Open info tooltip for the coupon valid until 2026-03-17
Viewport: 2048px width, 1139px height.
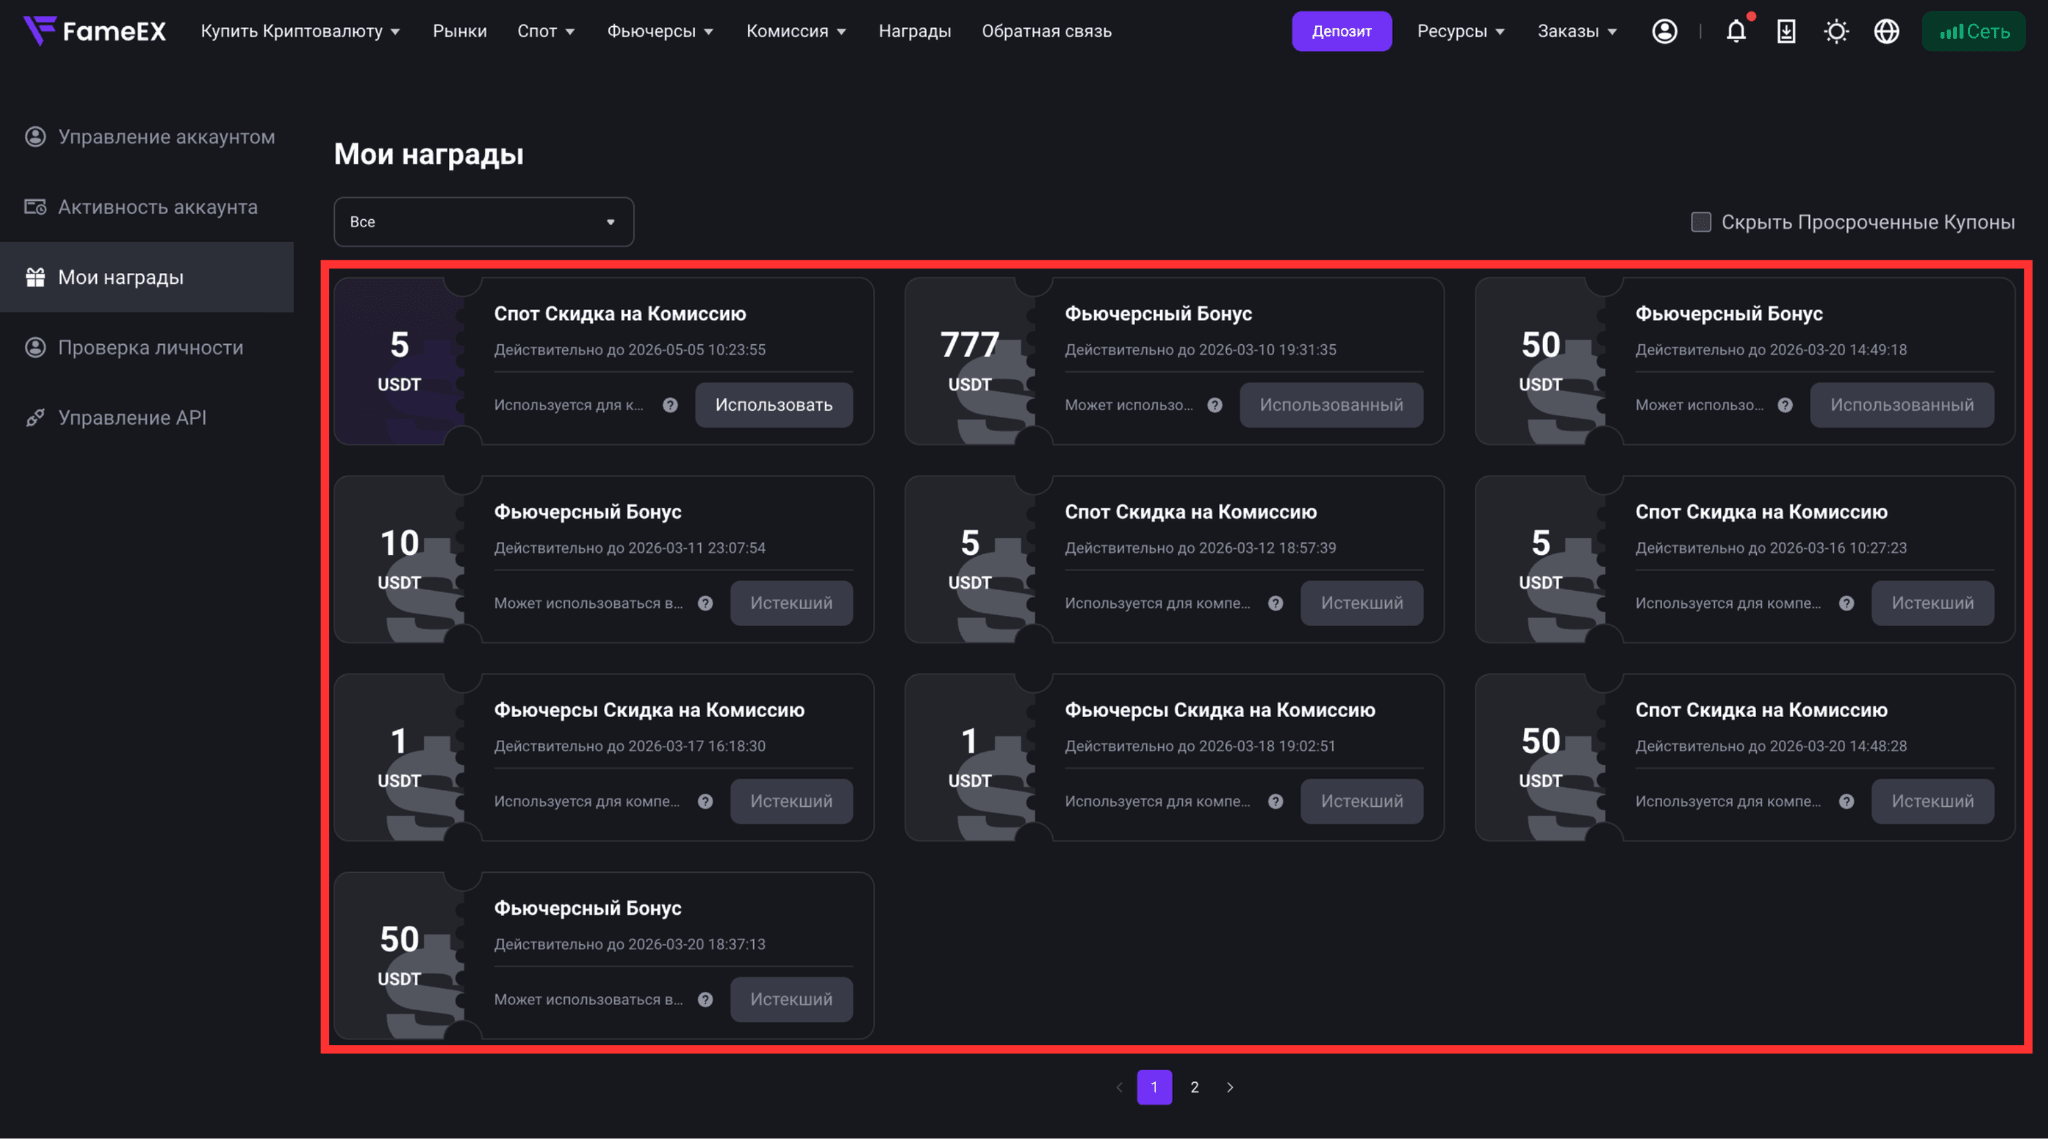705,801
